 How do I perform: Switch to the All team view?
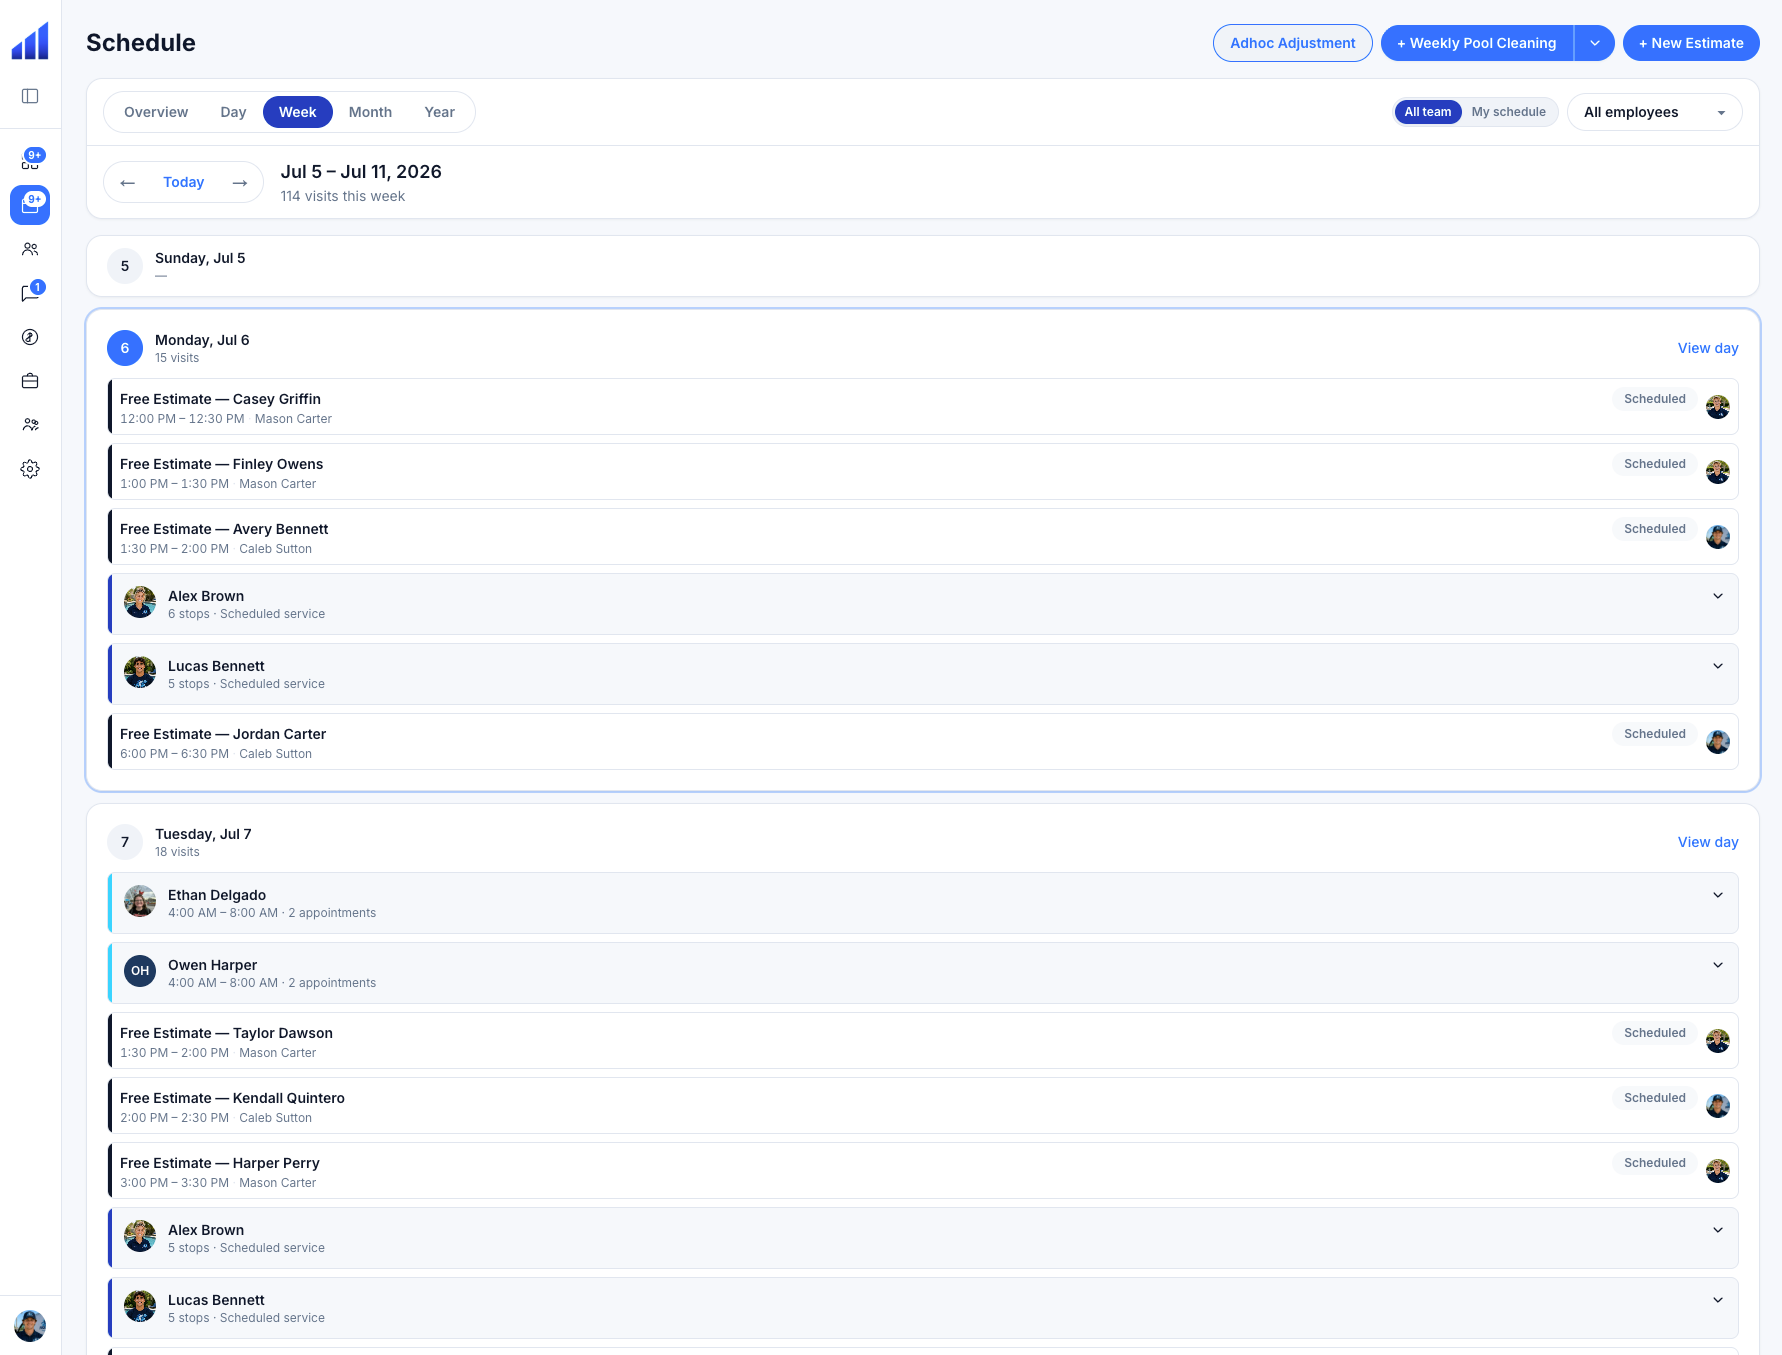(x=1428, y=112)
